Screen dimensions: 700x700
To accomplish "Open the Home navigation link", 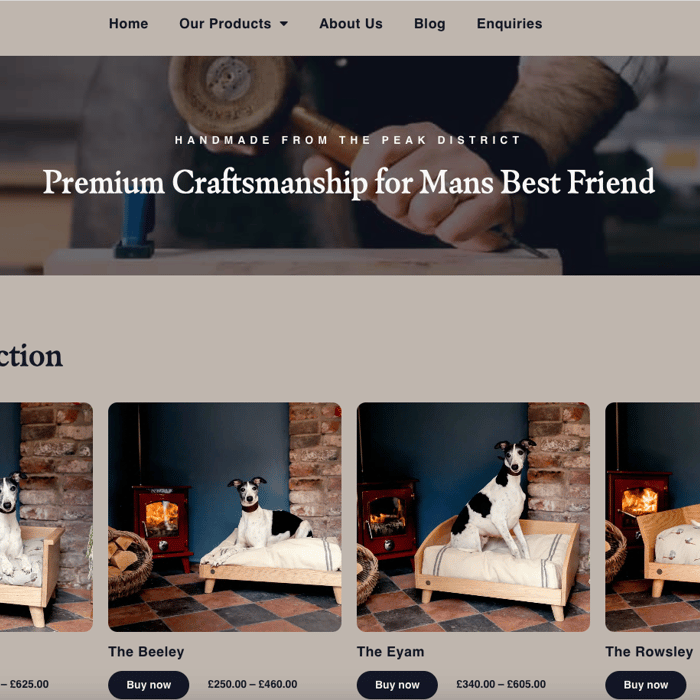I will click(128, 24).
